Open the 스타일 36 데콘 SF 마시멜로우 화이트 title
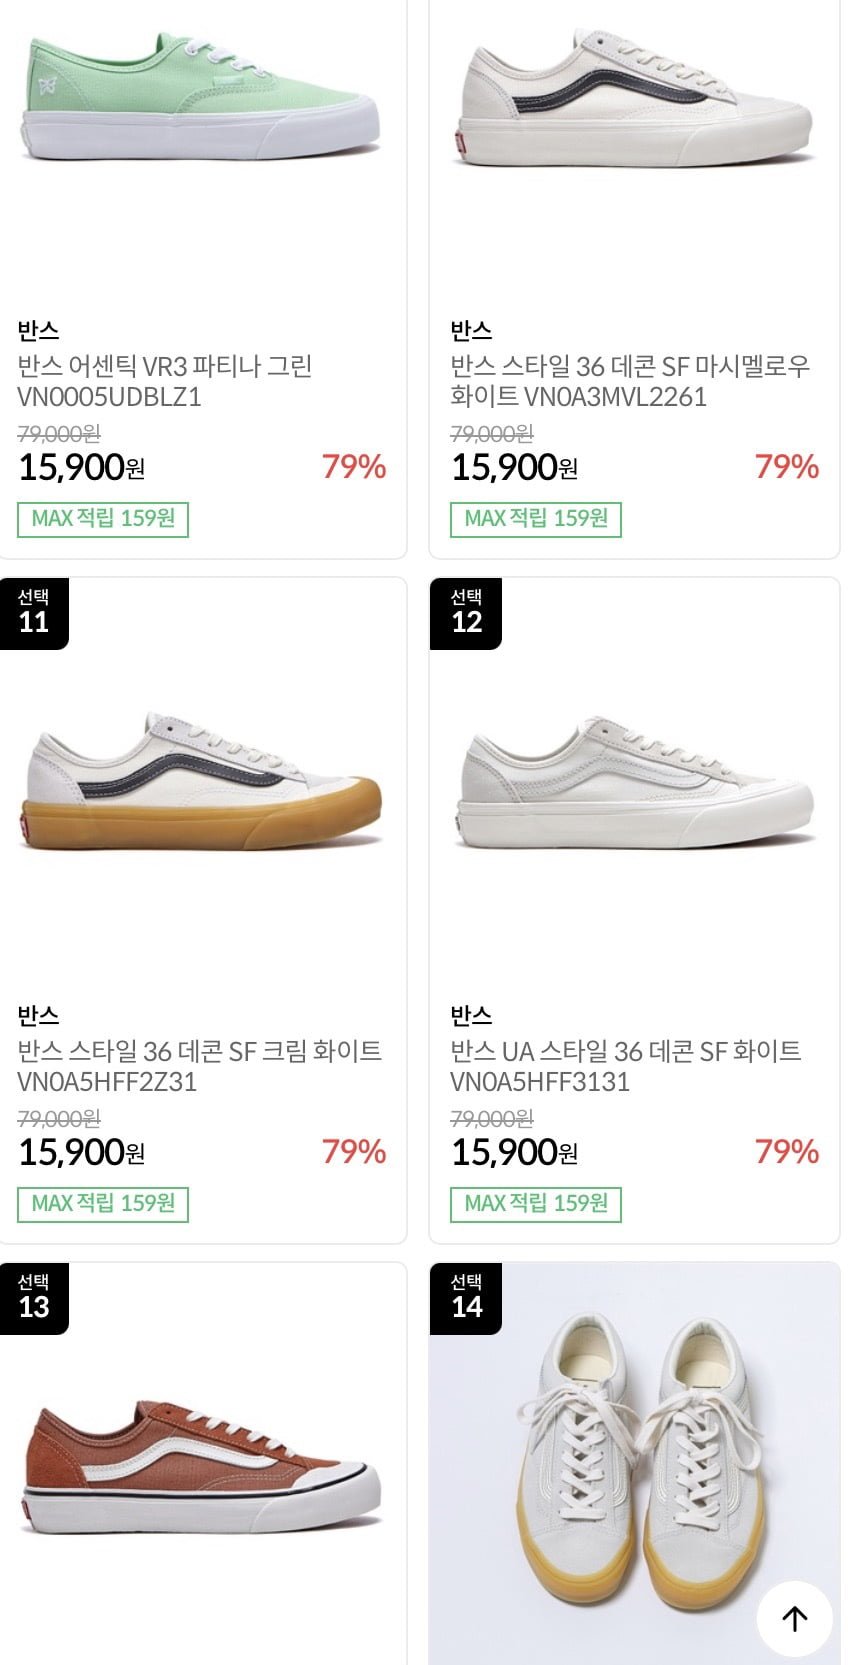 coord(630,381)
